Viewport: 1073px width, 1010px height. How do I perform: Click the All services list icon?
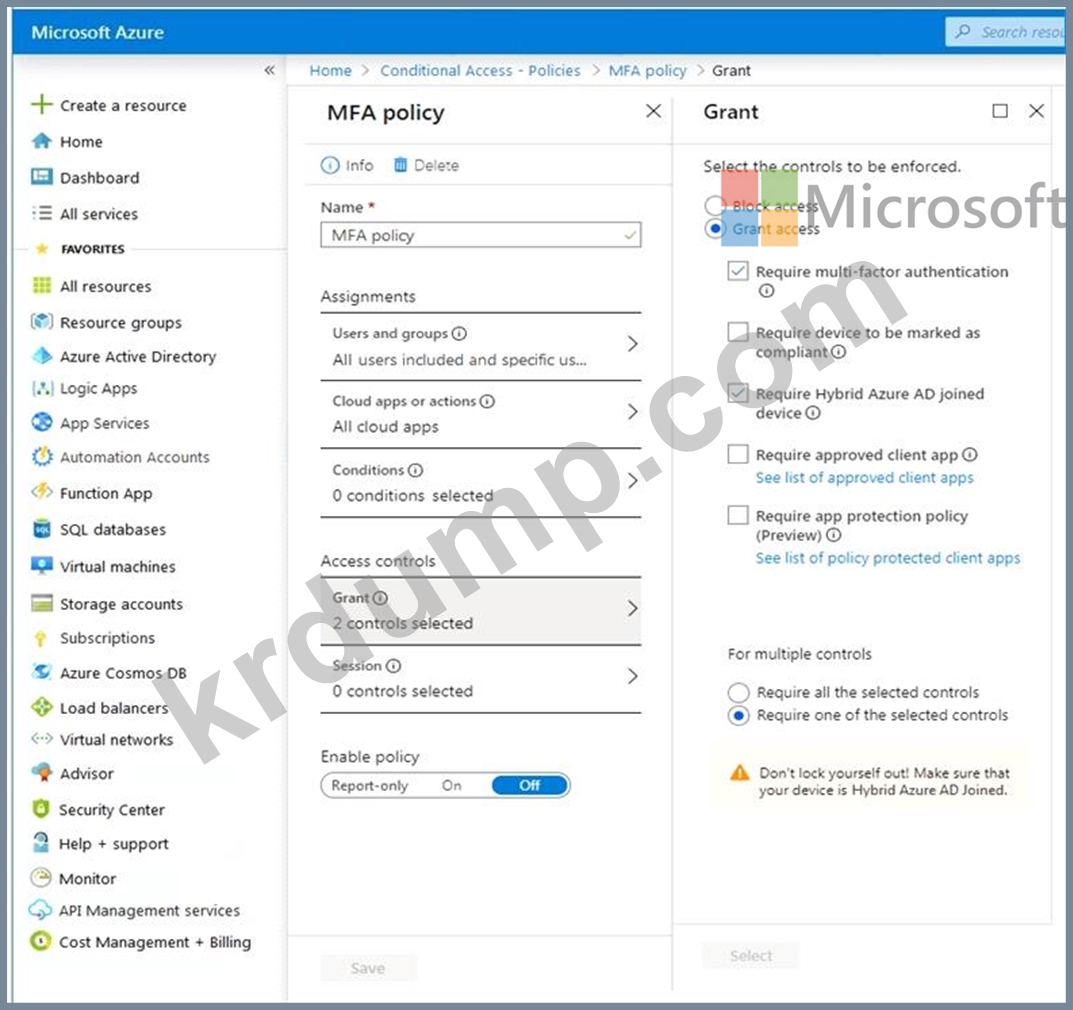[x=42, y=213]
